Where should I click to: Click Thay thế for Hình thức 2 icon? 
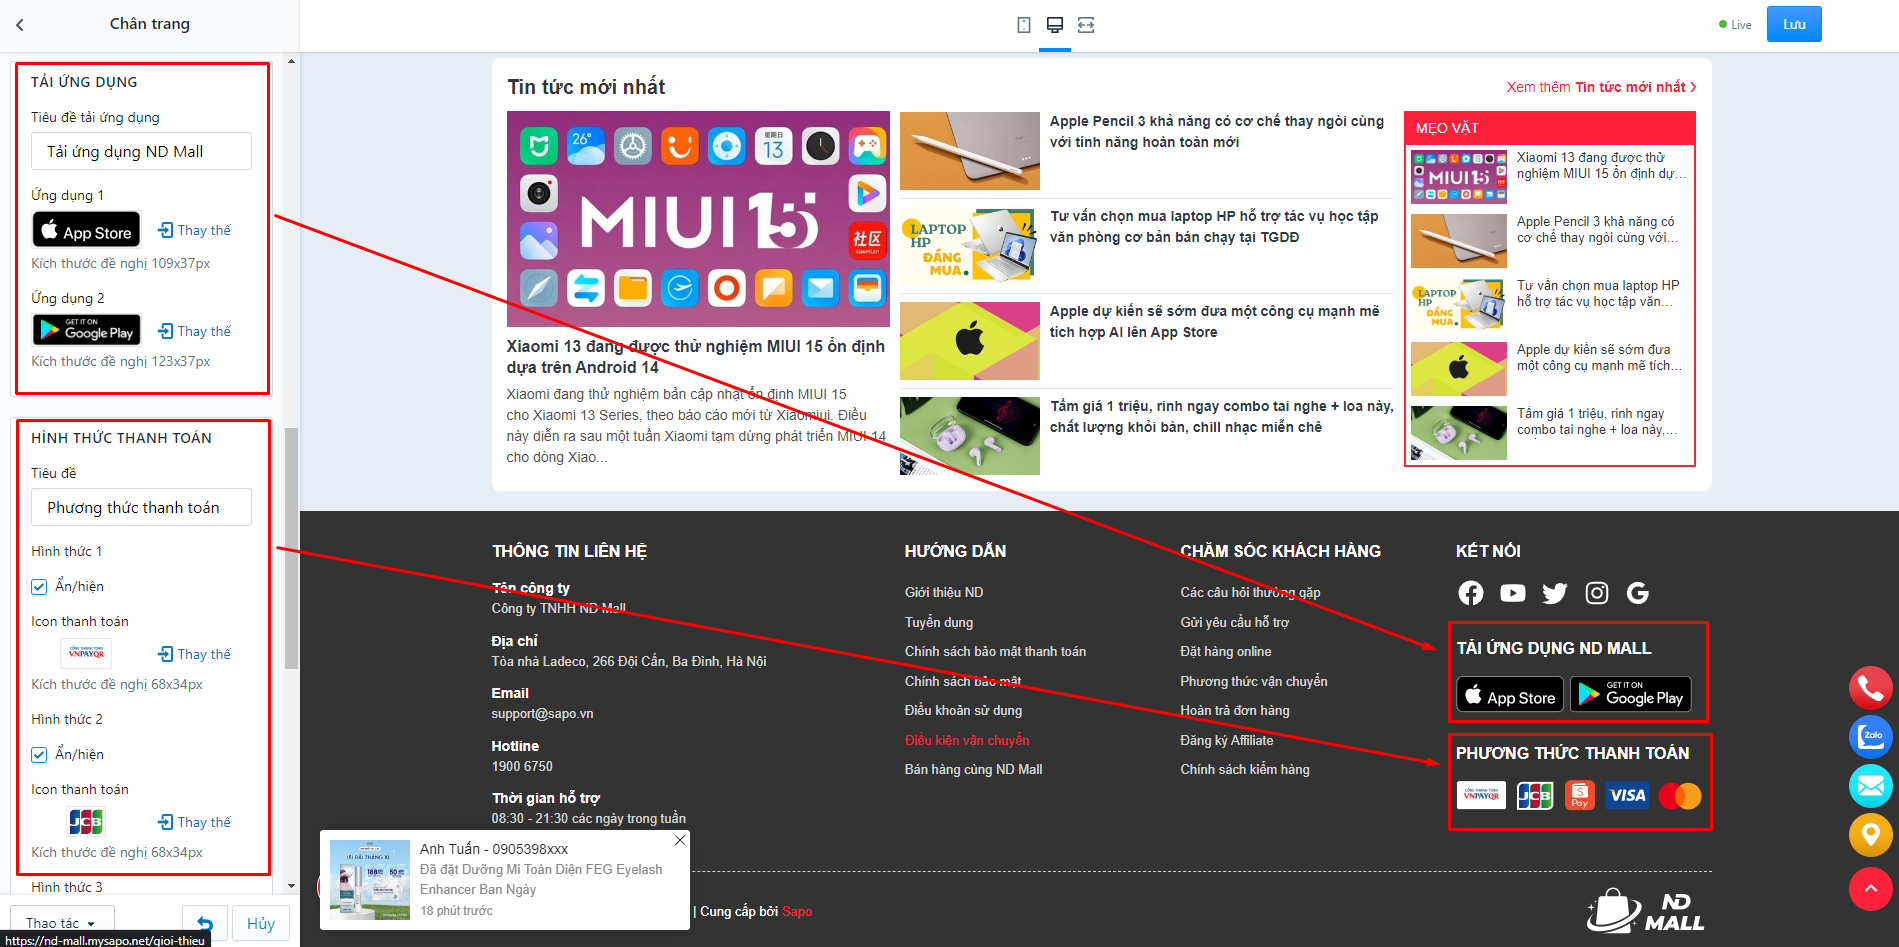(x=195, y=822)
